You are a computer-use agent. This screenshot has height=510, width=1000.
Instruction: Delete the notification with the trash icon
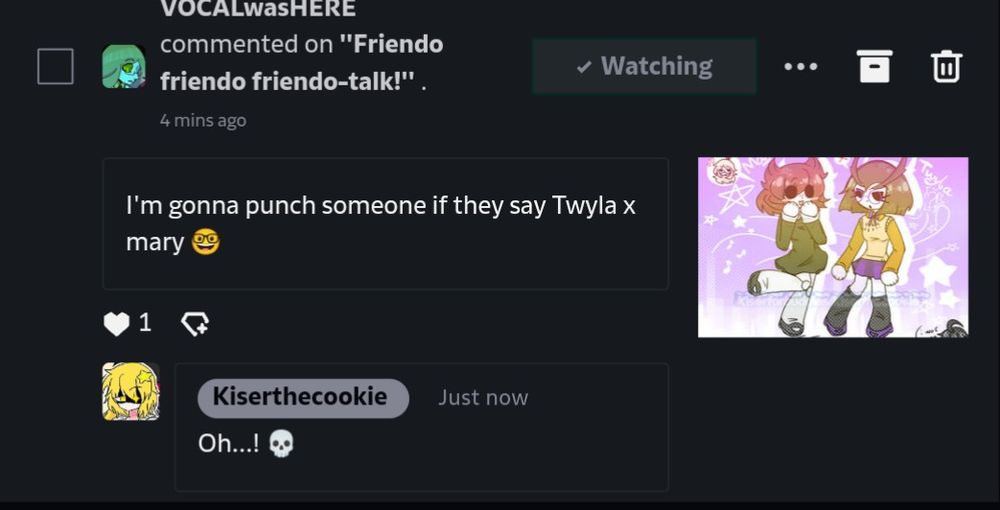tap(946, 66)
